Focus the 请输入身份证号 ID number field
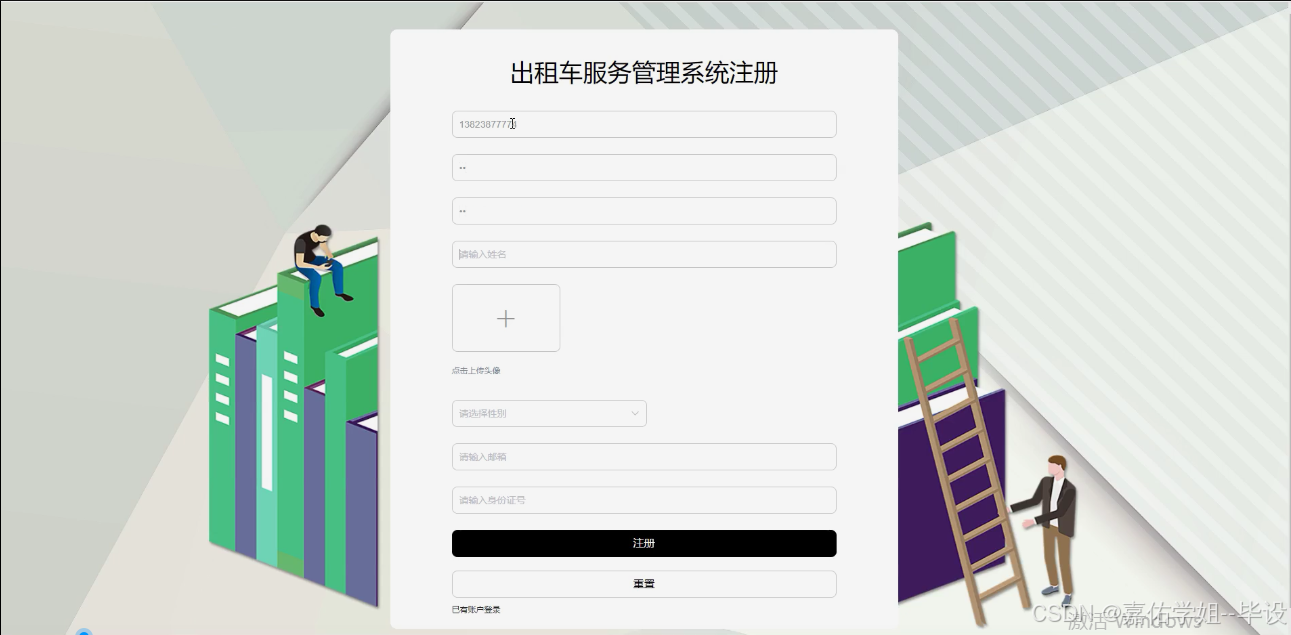Screen dimensions: 1291x635 click(x=644, y=500)
